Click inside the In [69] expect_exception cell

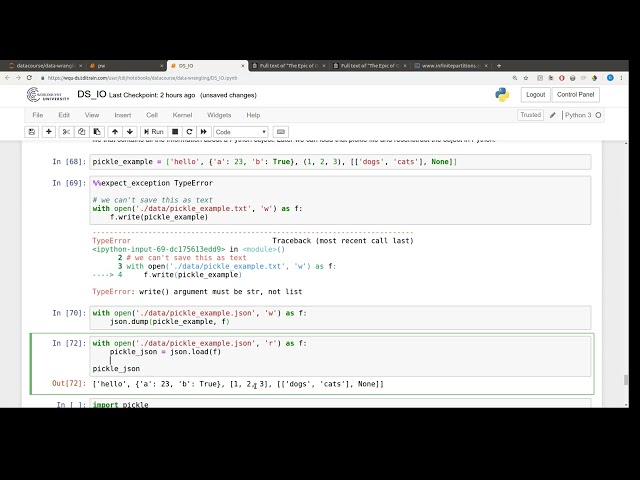(x=340, y=200)
